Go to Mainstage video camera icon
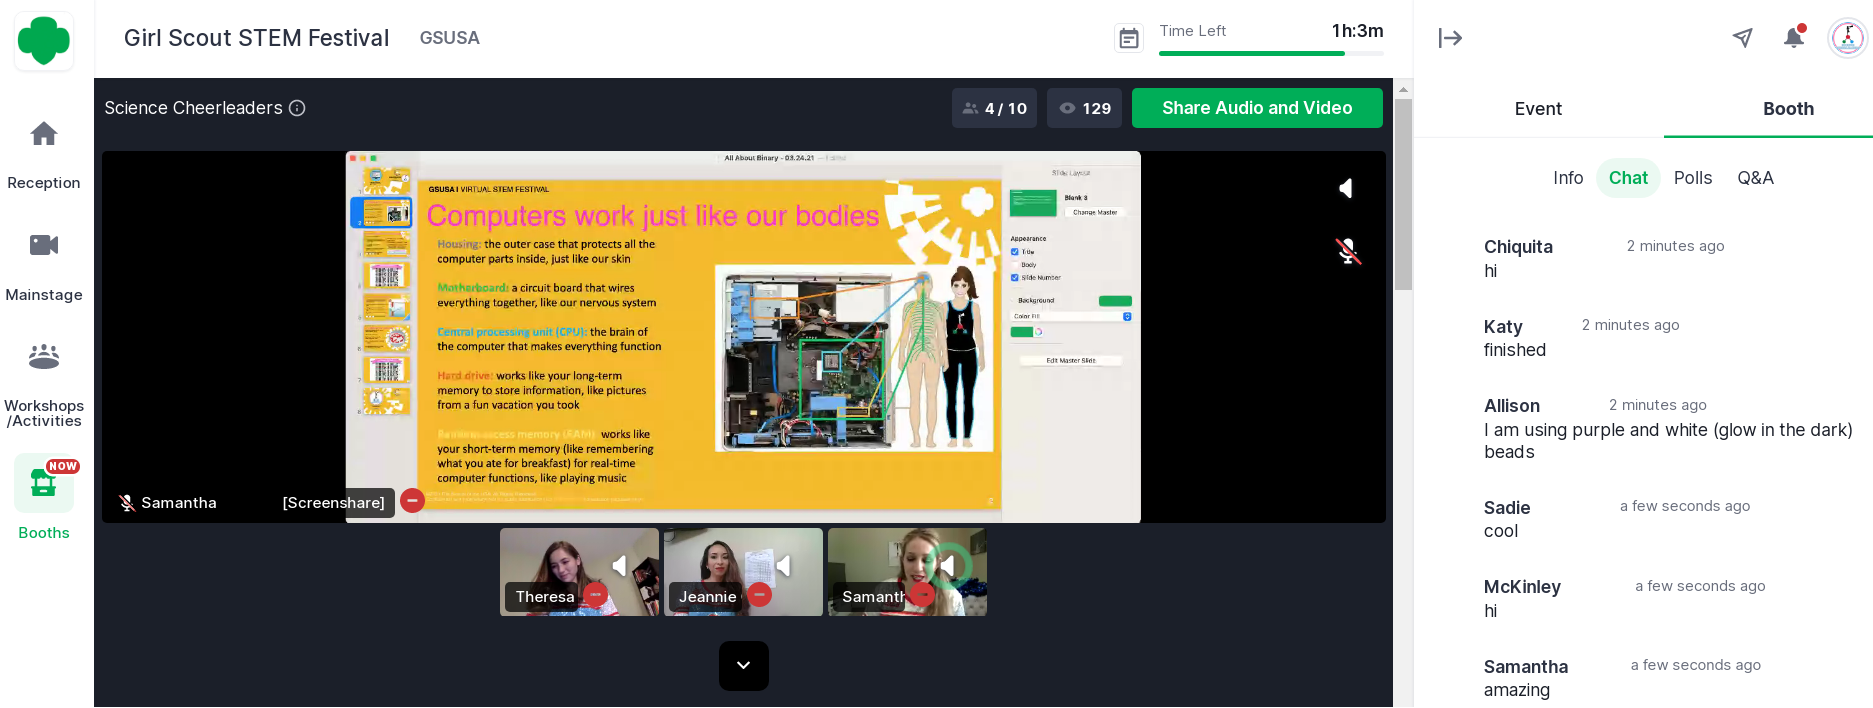This screenshot has width=1873, height=708. [x=44, y=245]
